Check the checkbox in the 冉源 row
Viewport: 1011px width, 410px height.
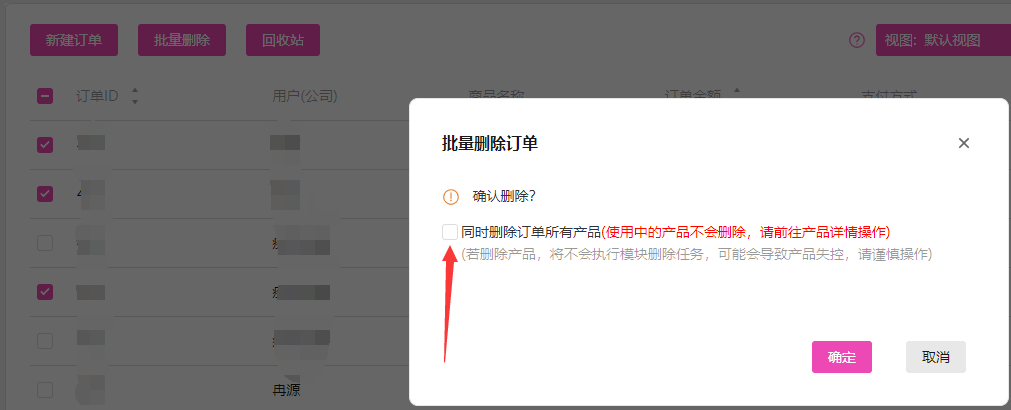45,390
